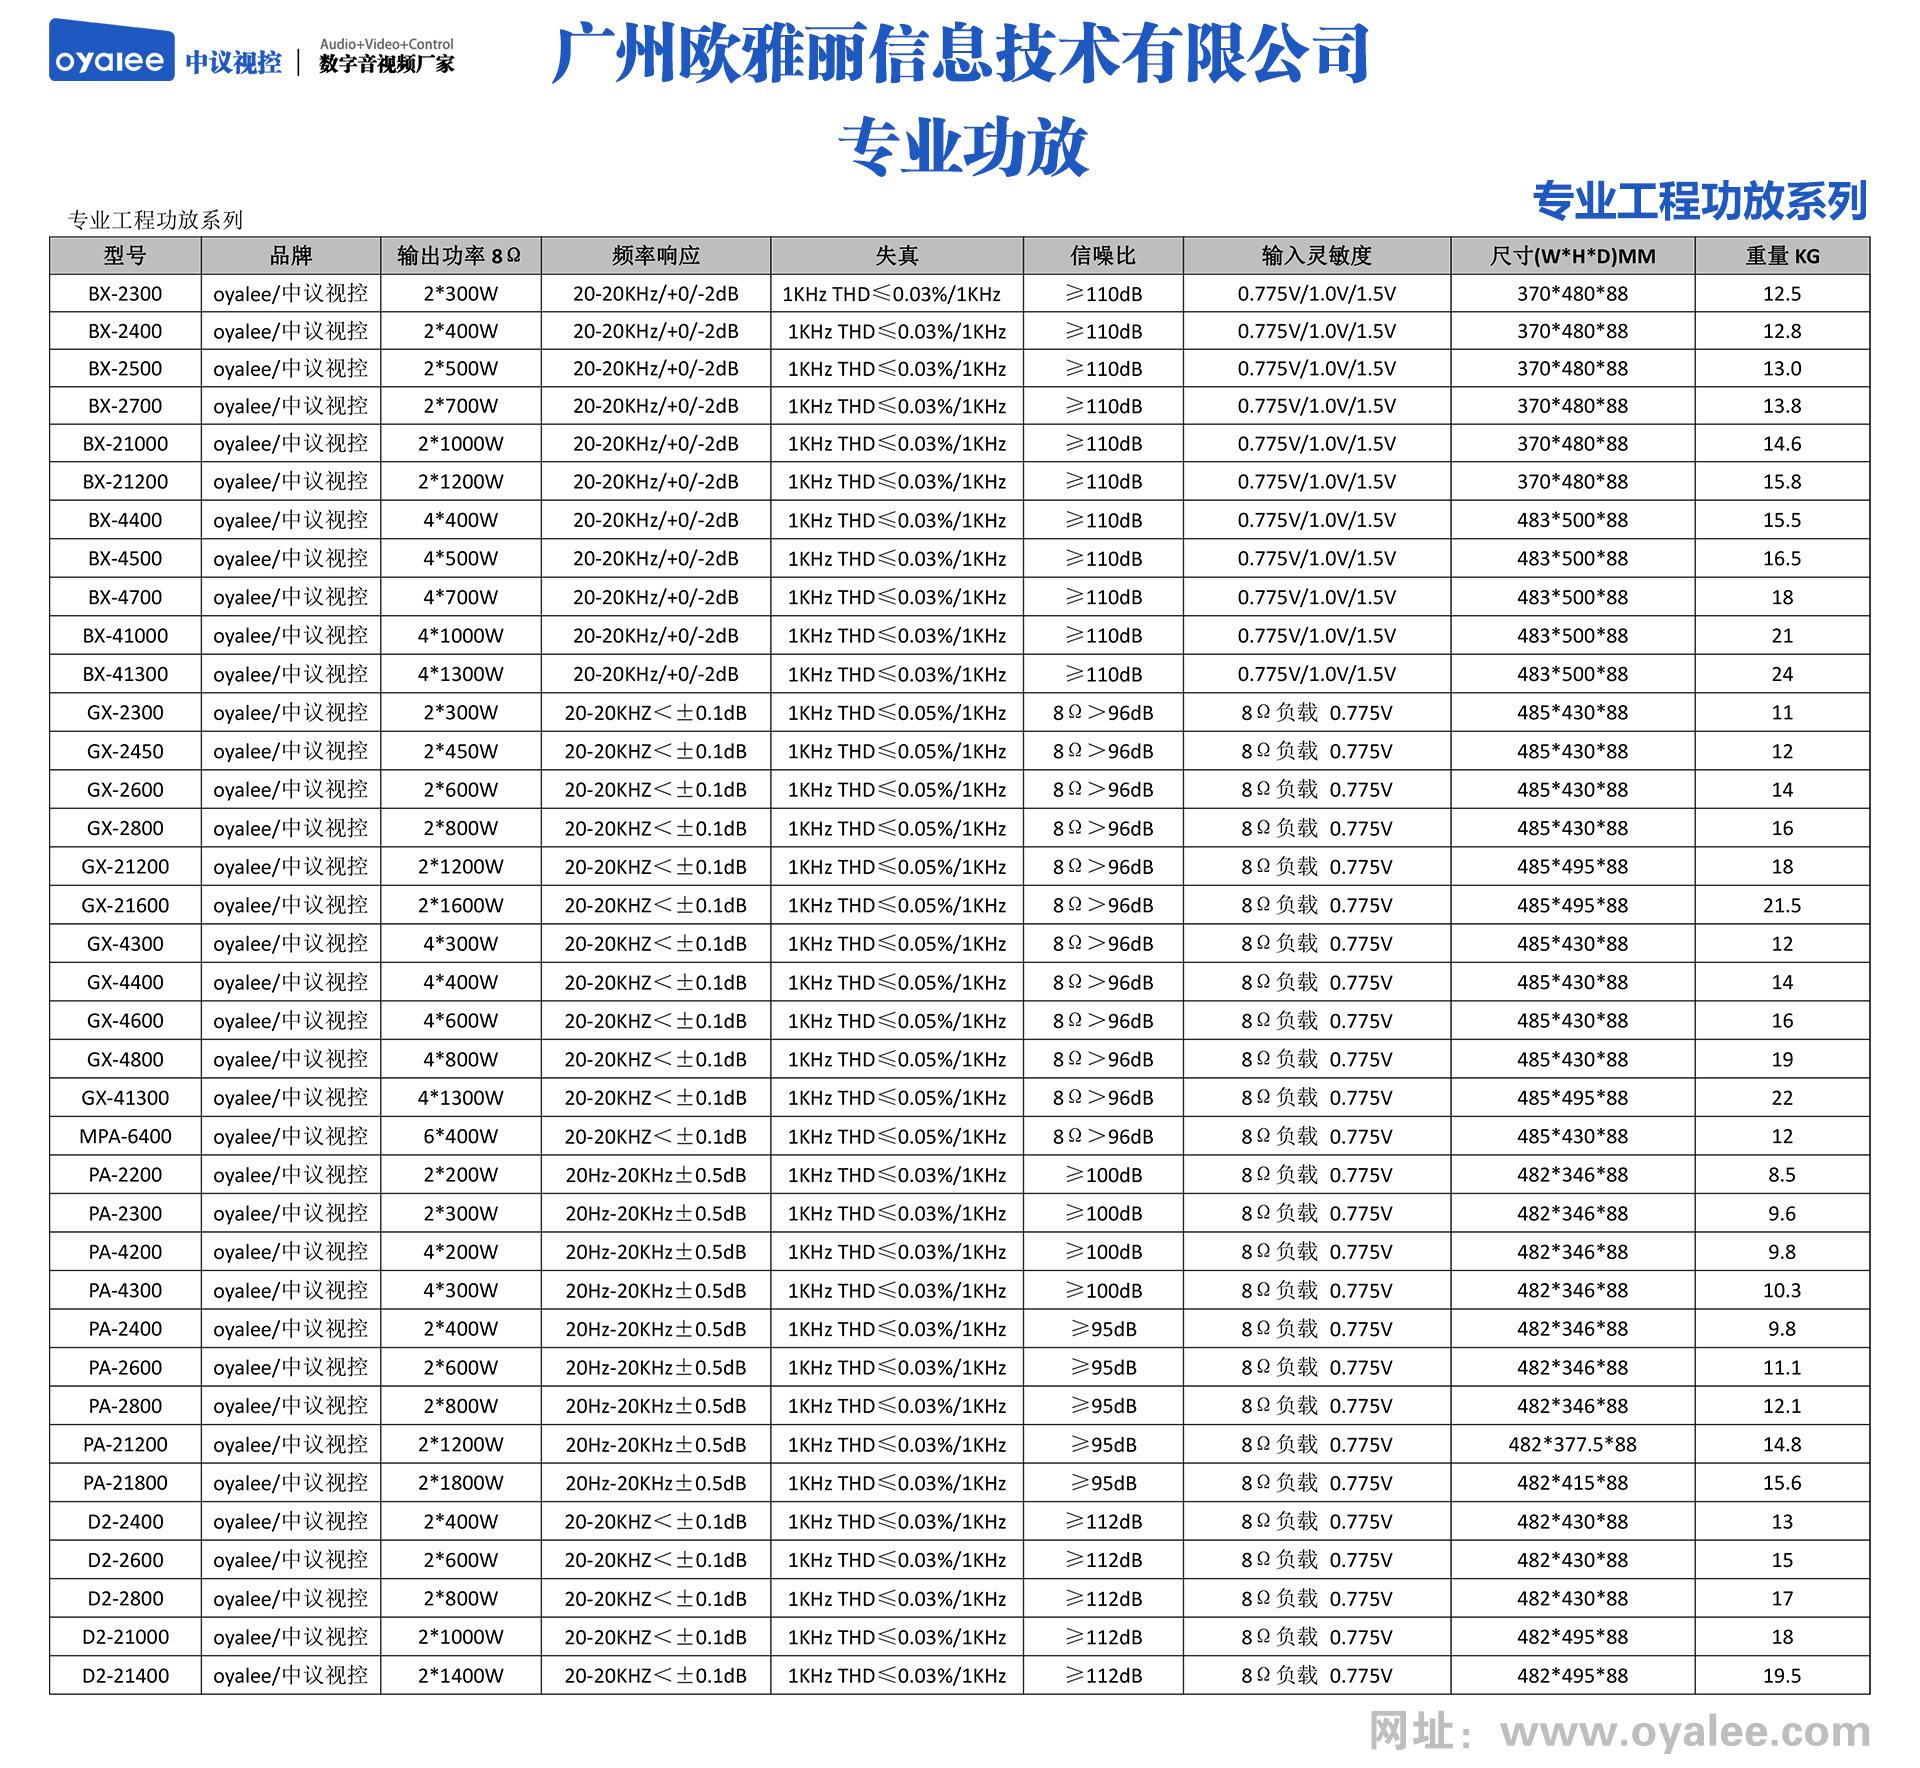
Task: Click the 482*377.5*88 dimension cell
Action: (x=1572, y=1444)
